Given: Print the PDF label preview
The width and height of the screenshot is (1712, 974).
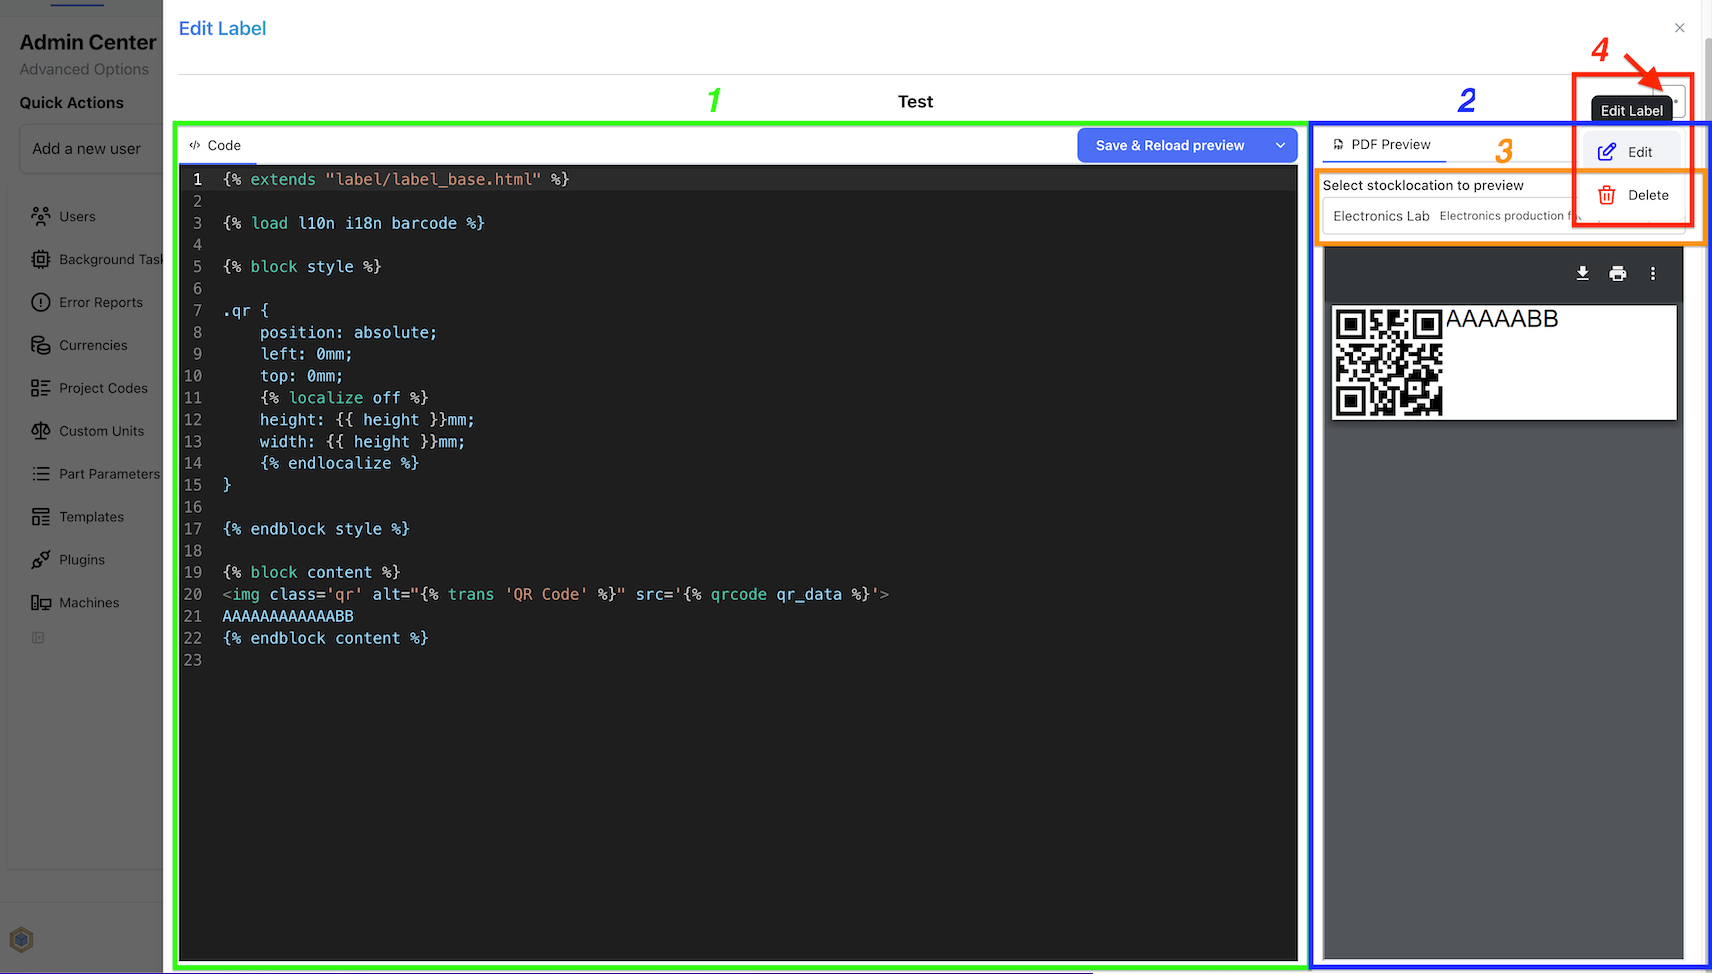Looking at the screenshot, I should coord(1617,273).
